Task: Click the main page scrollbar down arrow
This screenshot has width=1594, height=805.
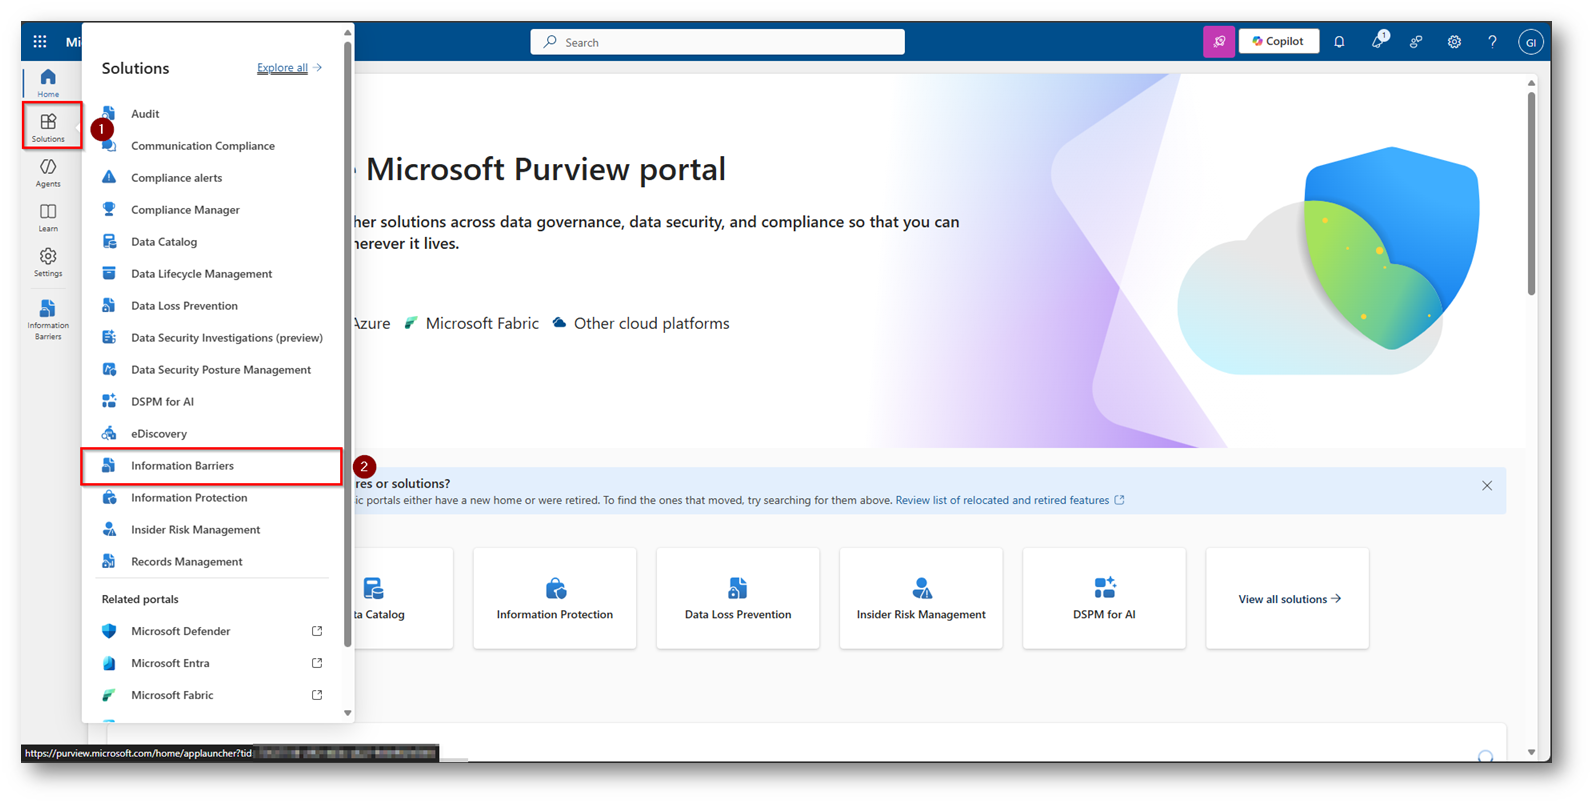Action: (x=1531, y=752)
